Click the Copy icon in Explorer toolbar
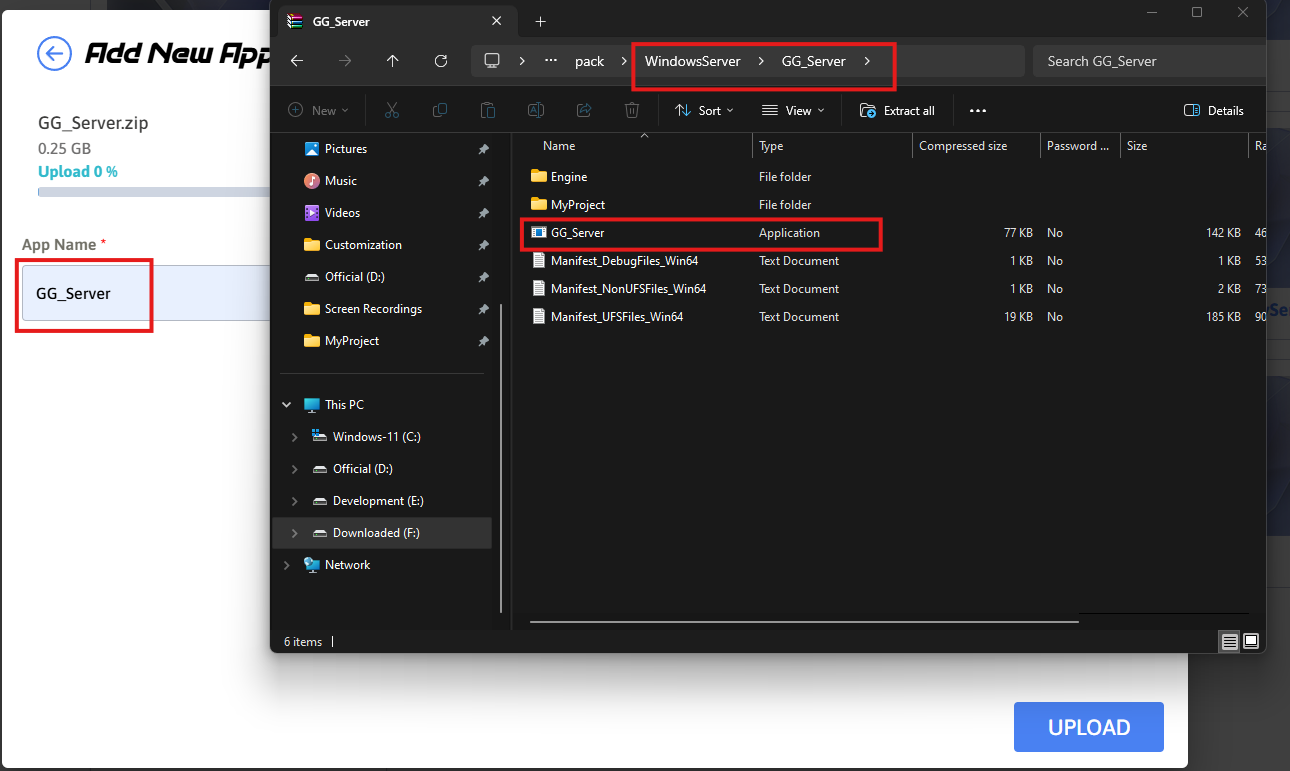This screenshot has width=1290, height=771. pyautogui.click(x=440, y=110)
